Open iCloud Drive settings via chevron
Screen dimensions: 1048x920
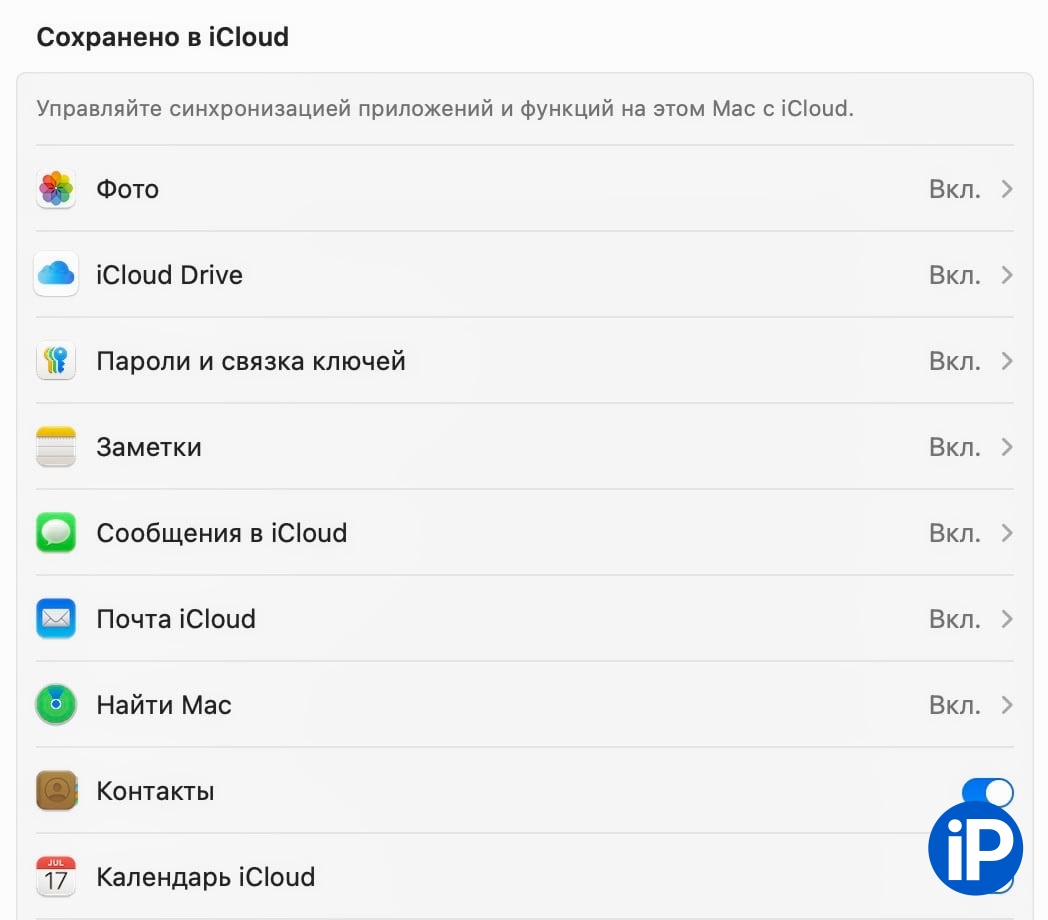coord(1007,275)
